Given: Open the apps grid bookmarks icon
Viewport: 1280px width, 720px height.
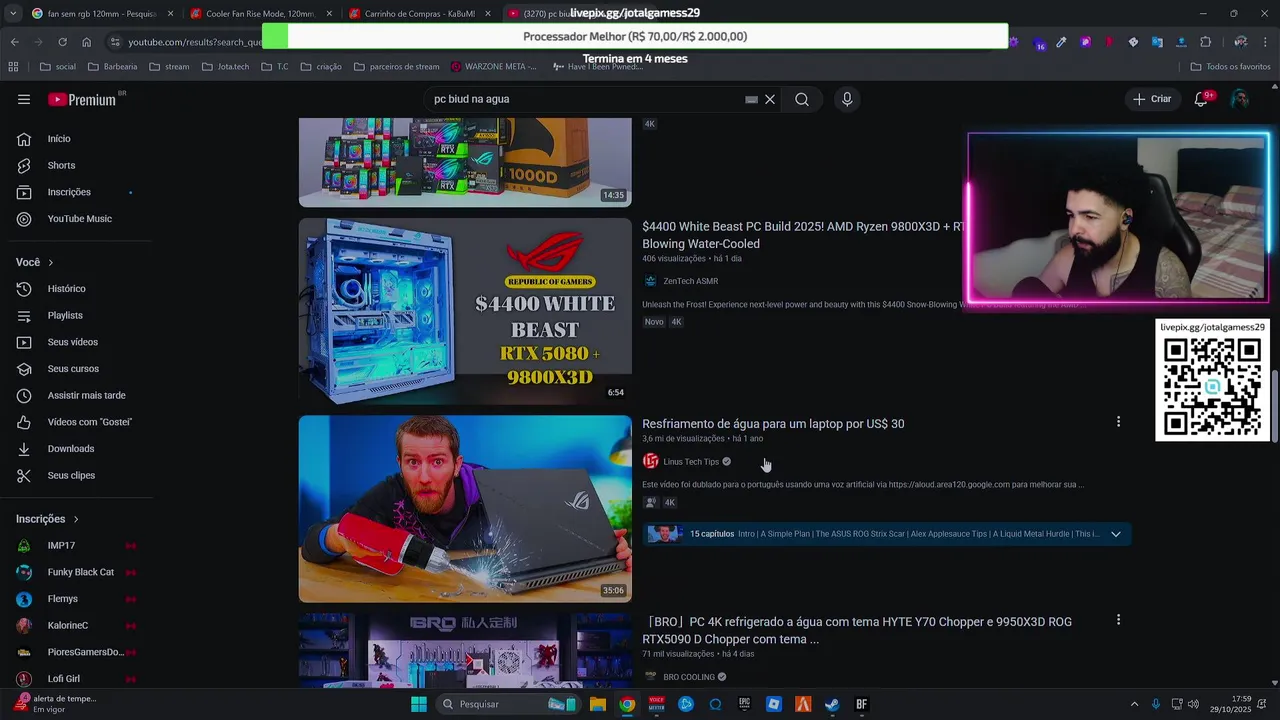Looking at the screenshot, I should (x=13, y=67).
